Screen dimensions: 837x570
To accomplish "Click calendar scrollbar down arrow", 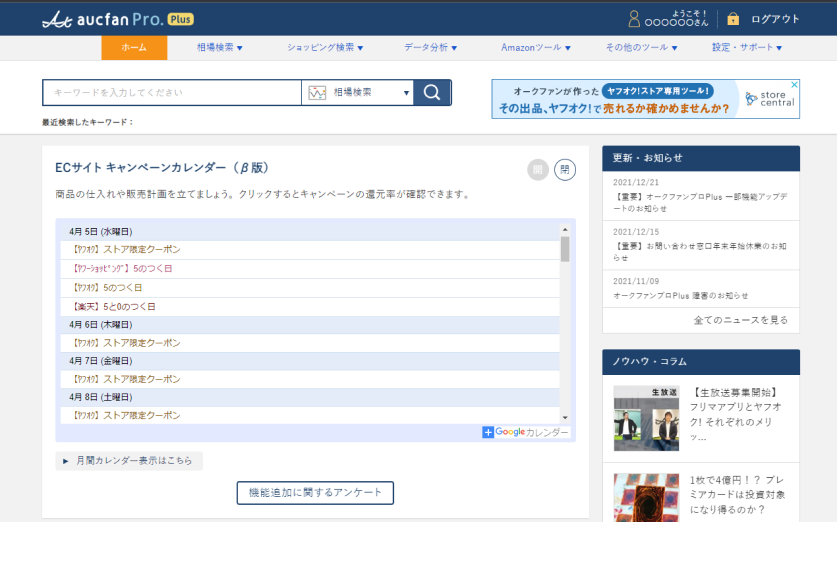I will click(x=565, y=417).
